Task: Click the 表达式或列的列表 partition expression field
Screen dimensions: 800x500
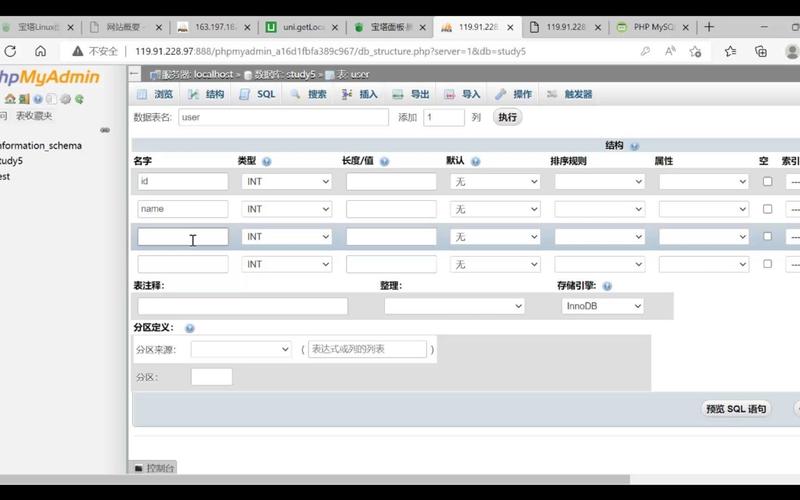Action: tap(367, 349)
